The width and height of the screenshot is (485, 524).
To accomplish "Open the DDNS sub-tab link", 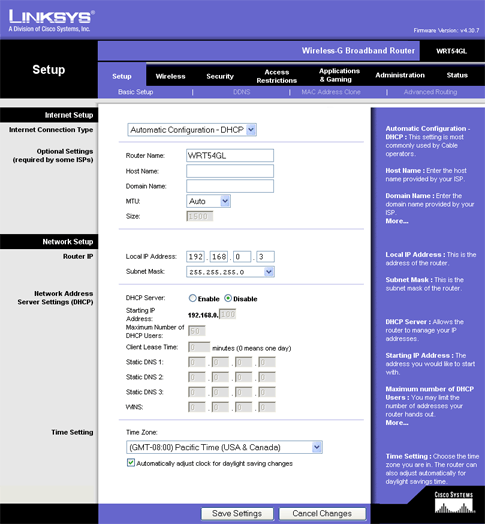I will [242, 92].
